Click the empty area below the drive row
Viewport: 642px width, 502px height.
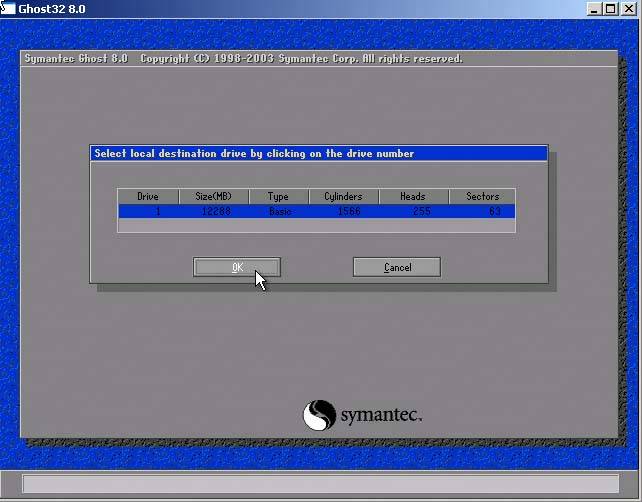(316, 225)
